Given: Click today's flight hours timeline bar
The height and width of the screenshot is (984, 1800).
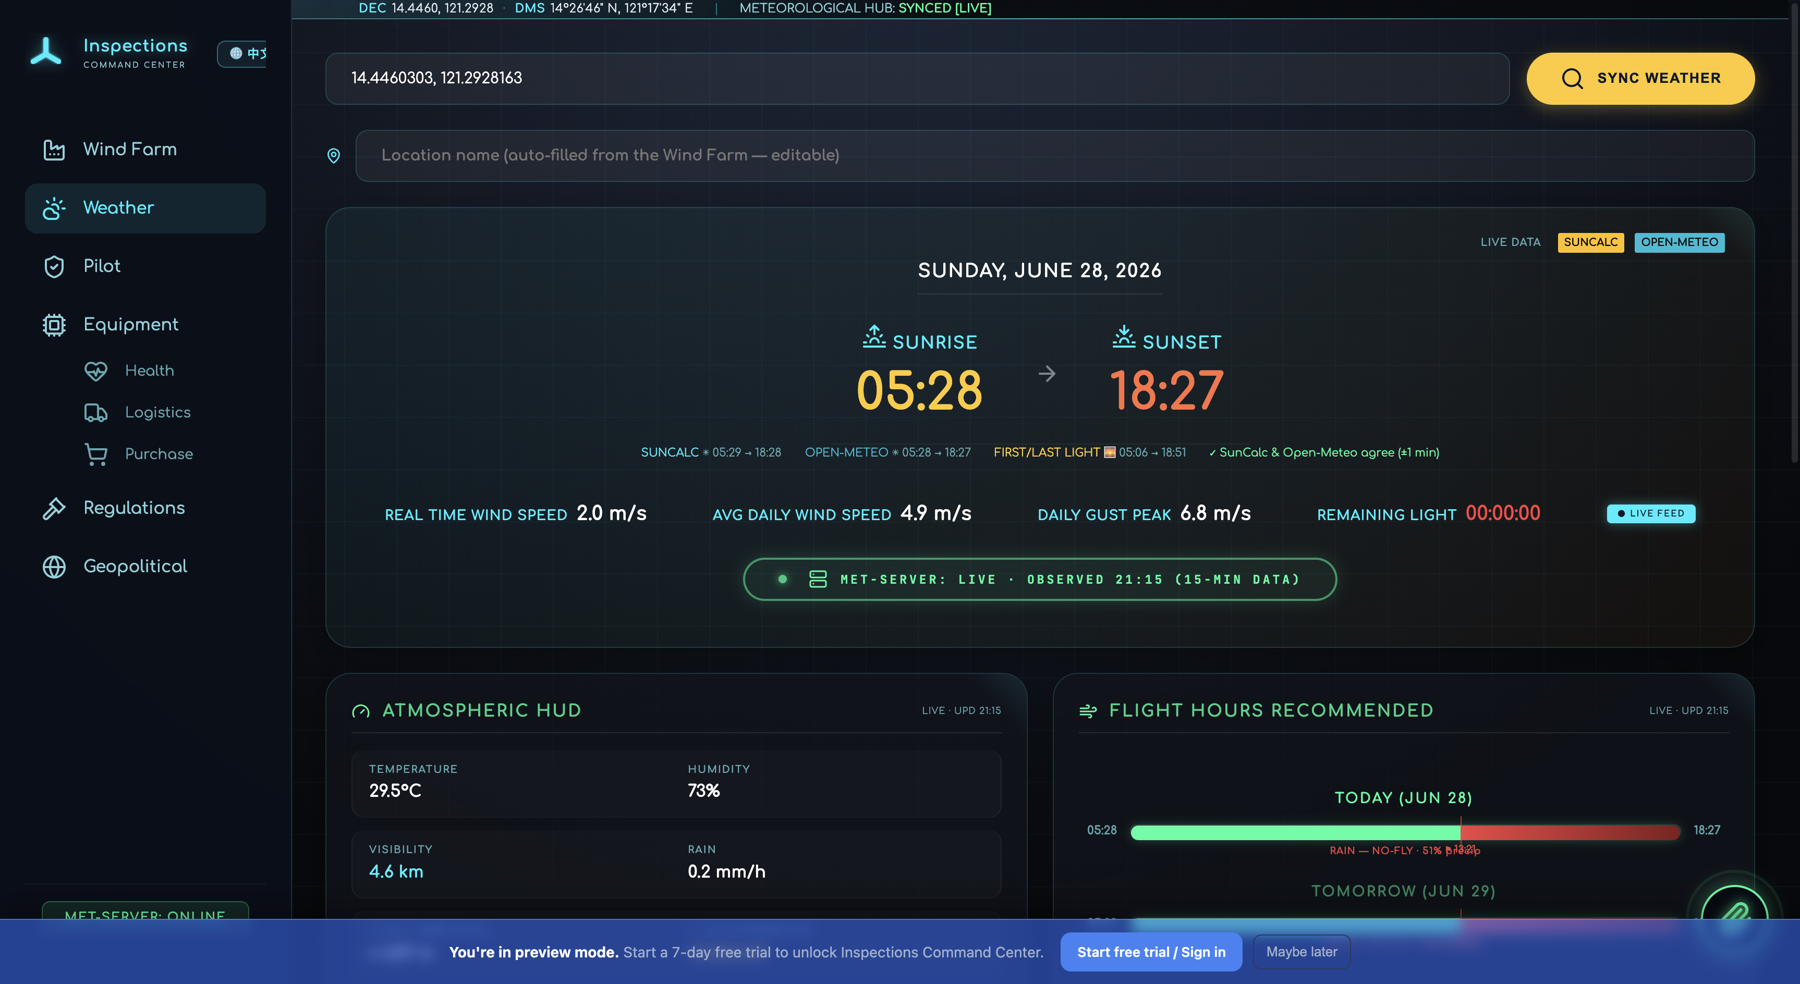Looking at the screenshot, I should 1405,832.
